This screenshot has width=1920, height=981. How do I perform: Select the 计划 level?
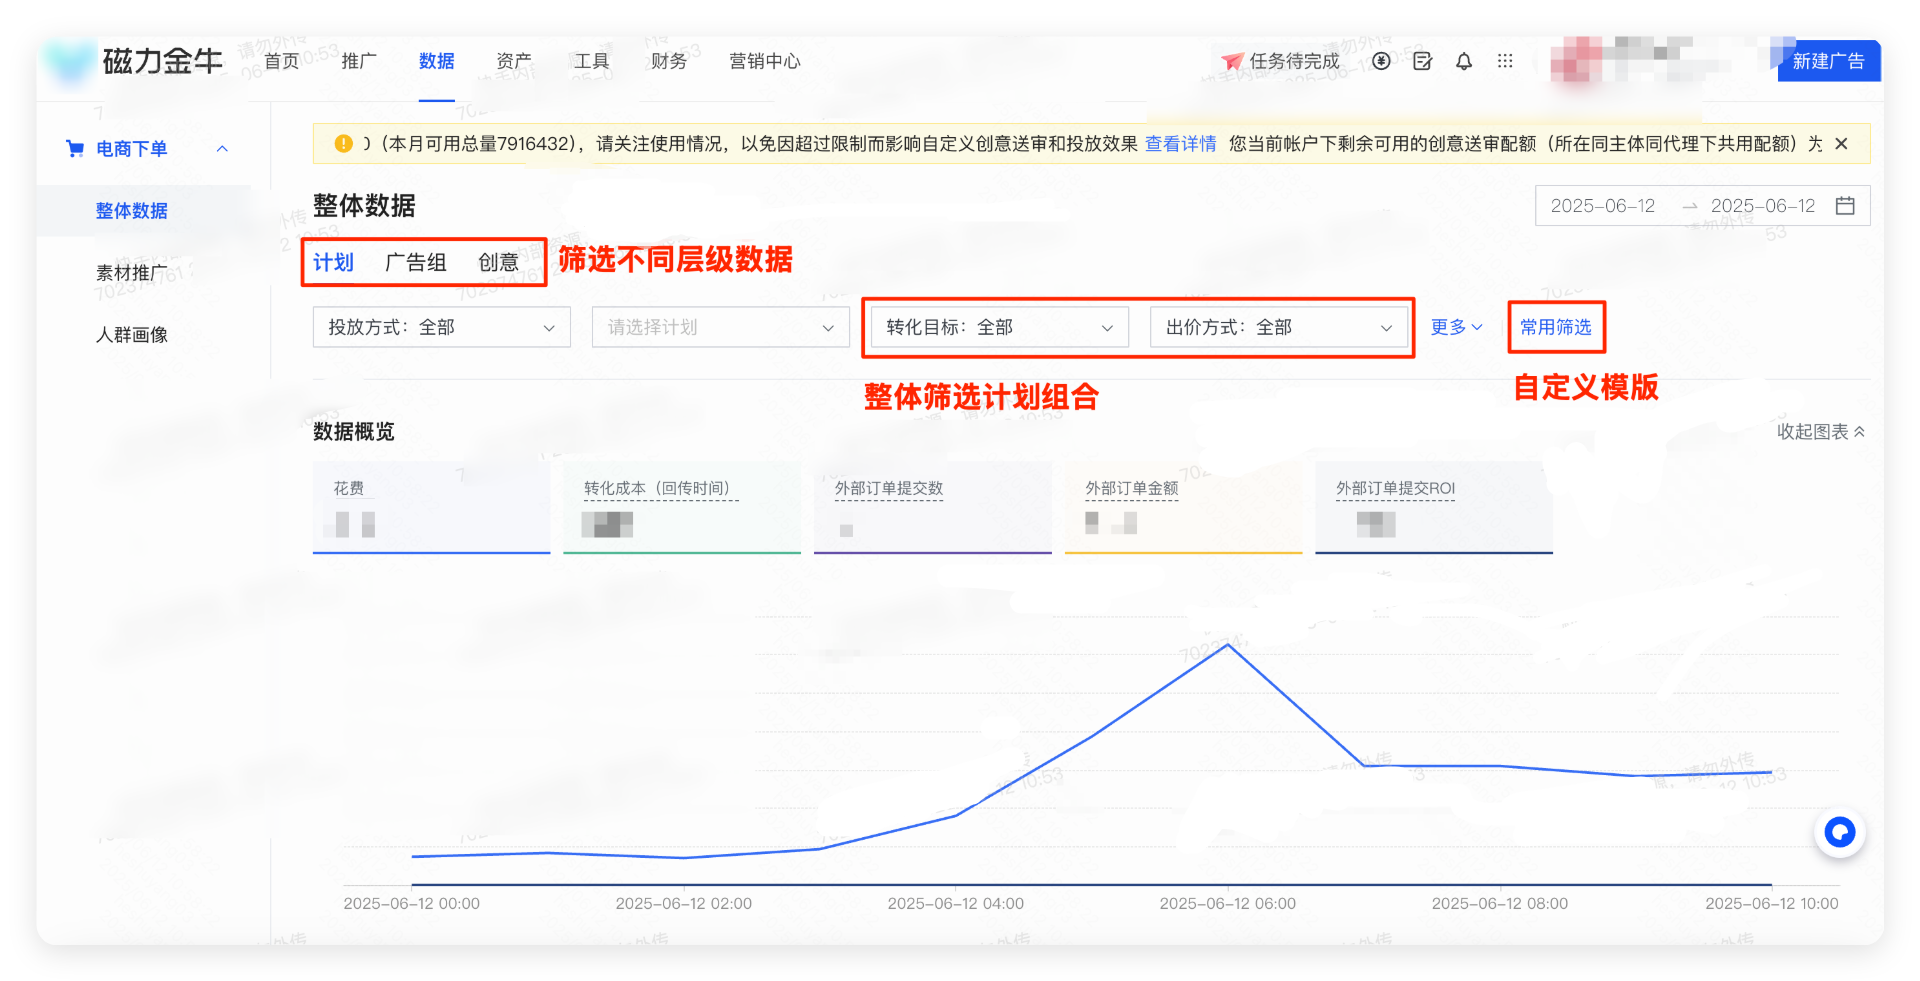333,262
